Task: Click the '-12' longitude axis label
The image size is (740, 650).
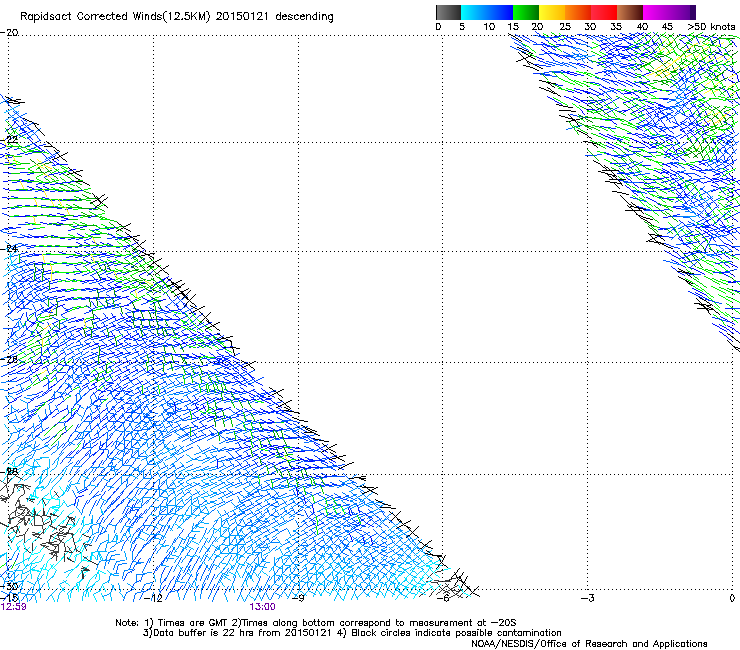Action: coord(153,598)
